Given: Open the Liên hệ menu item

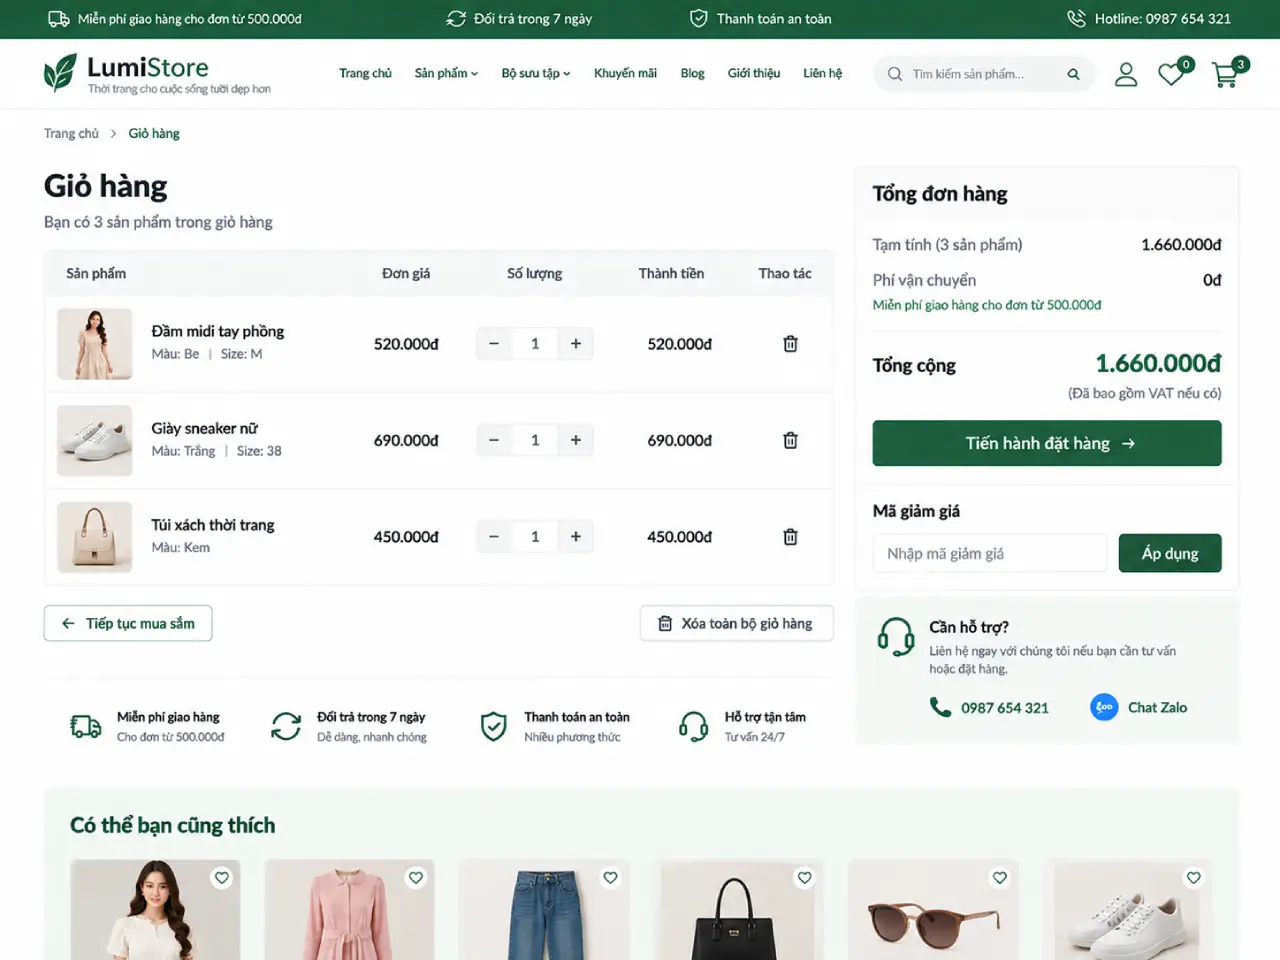Looking at the screenshot, I should pyautogui.click(x=822, y=73).
